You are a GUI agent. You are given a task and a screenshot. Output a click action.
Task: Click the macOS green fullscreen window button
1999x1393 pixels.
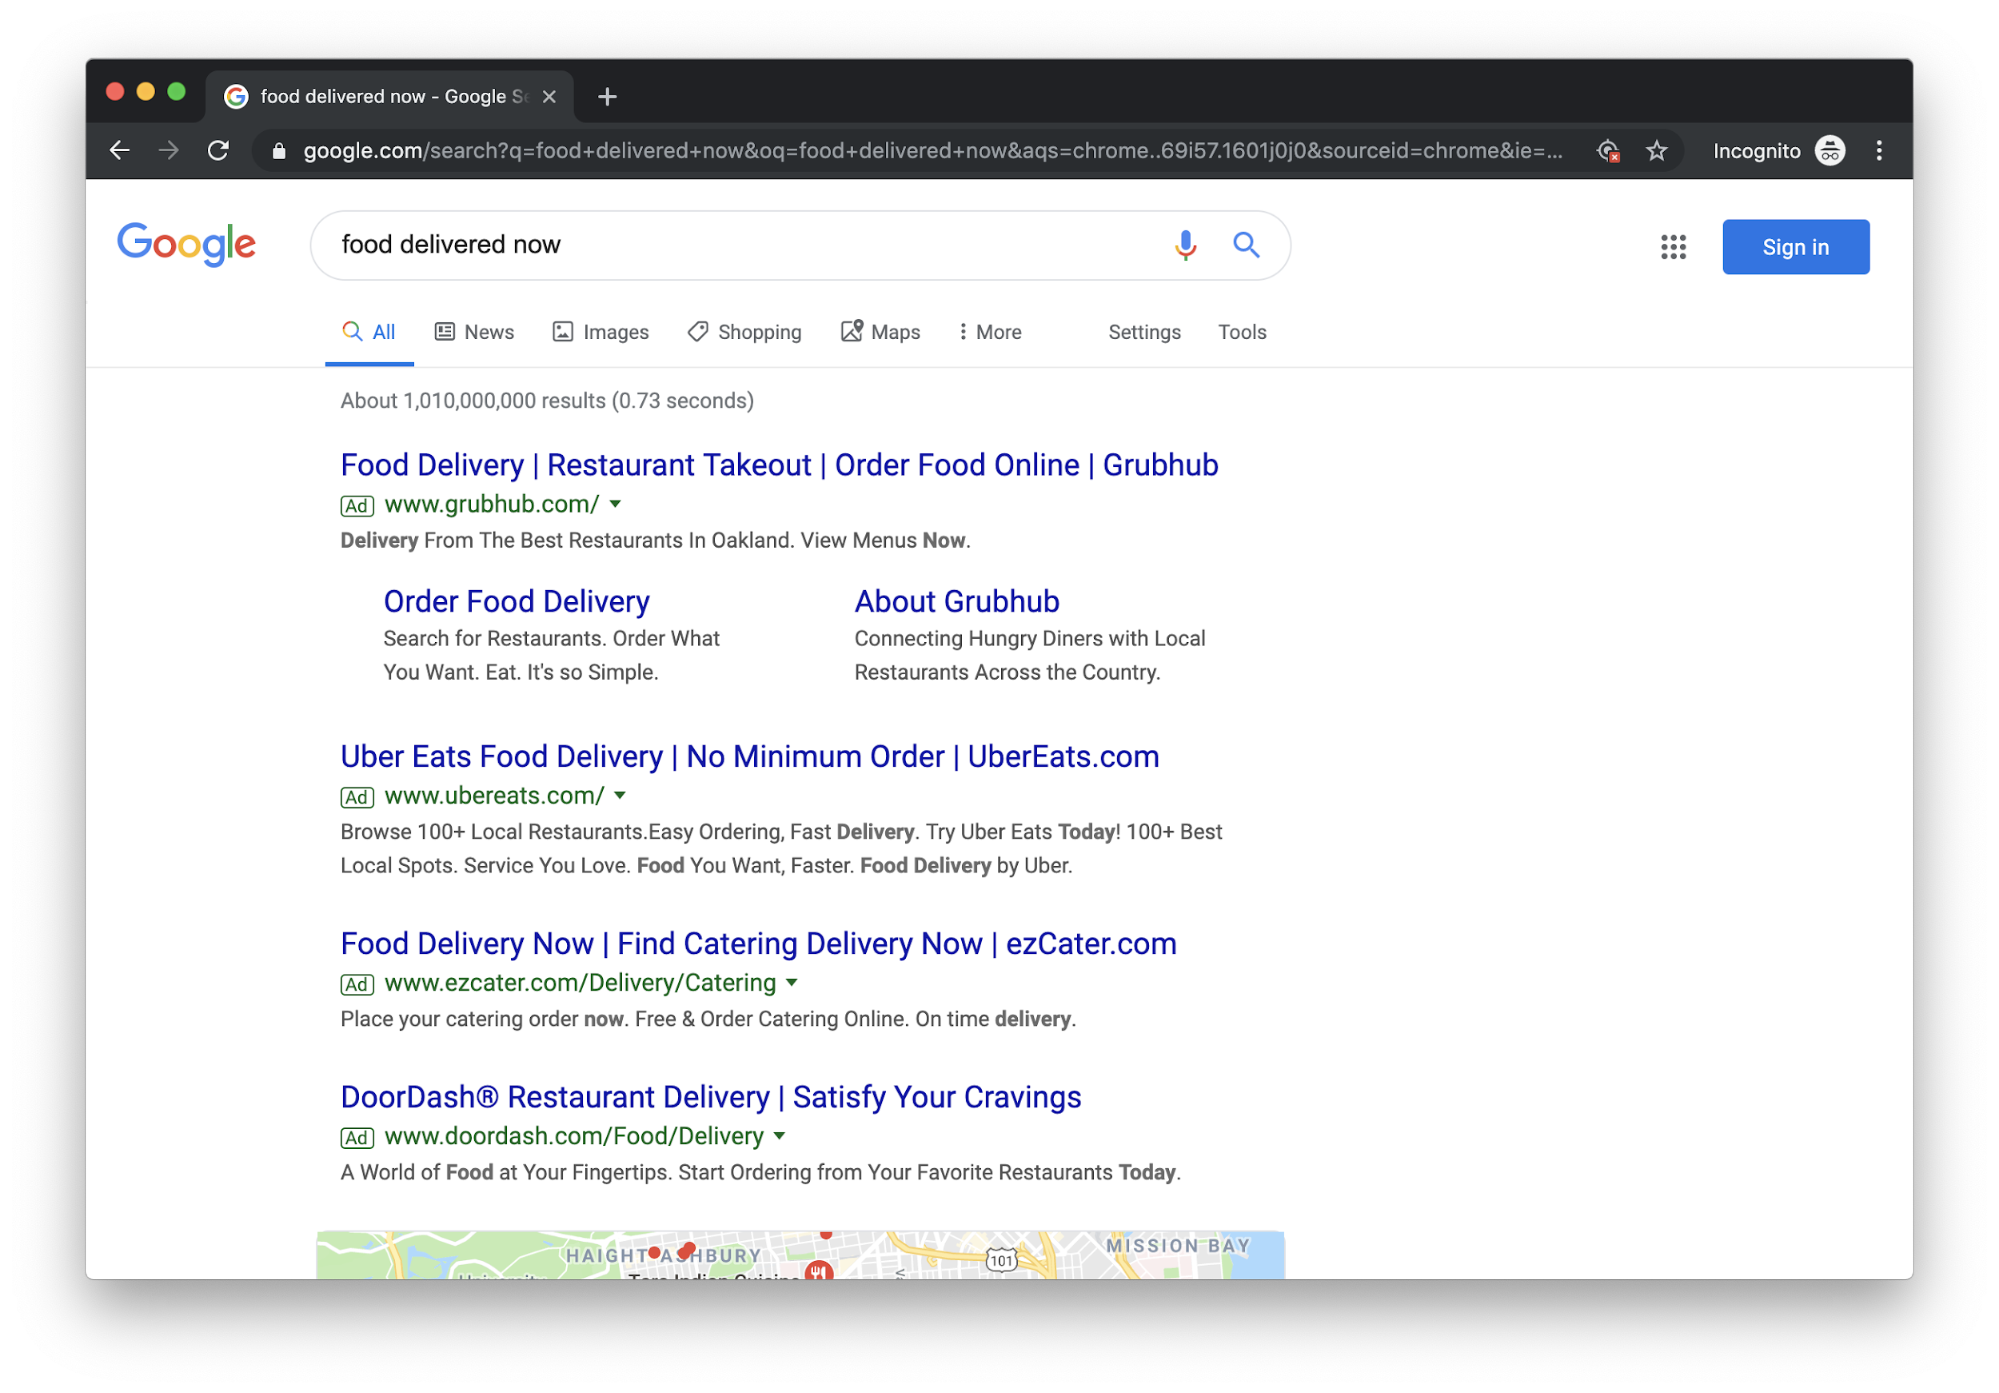click(176, 92)
